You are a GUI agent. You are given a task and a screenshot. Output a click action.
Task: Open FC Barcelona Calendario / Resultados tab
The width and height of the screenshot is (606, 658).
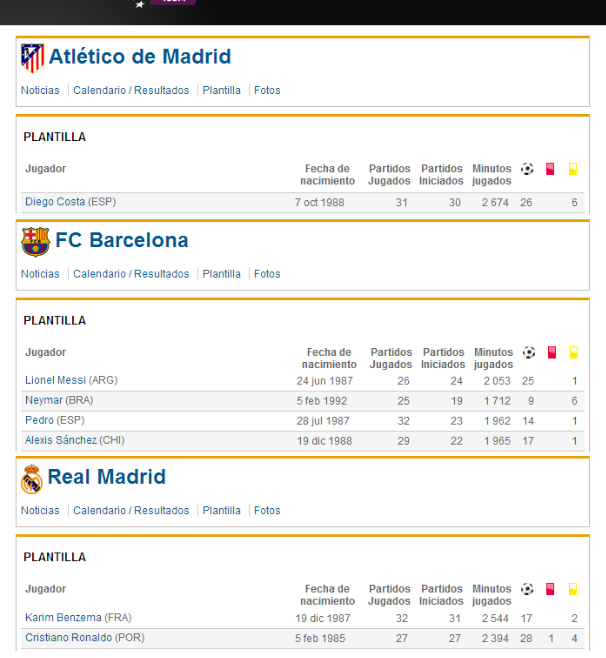click(x=131, y=274)
